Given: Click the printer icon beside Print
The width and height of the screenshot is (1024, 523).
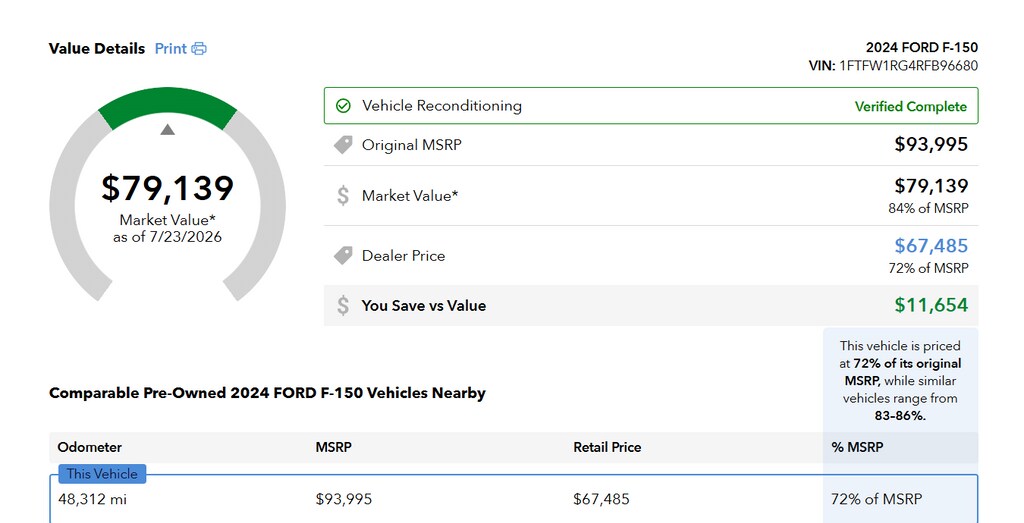Looking at the screenshot, I should (199, 49).
